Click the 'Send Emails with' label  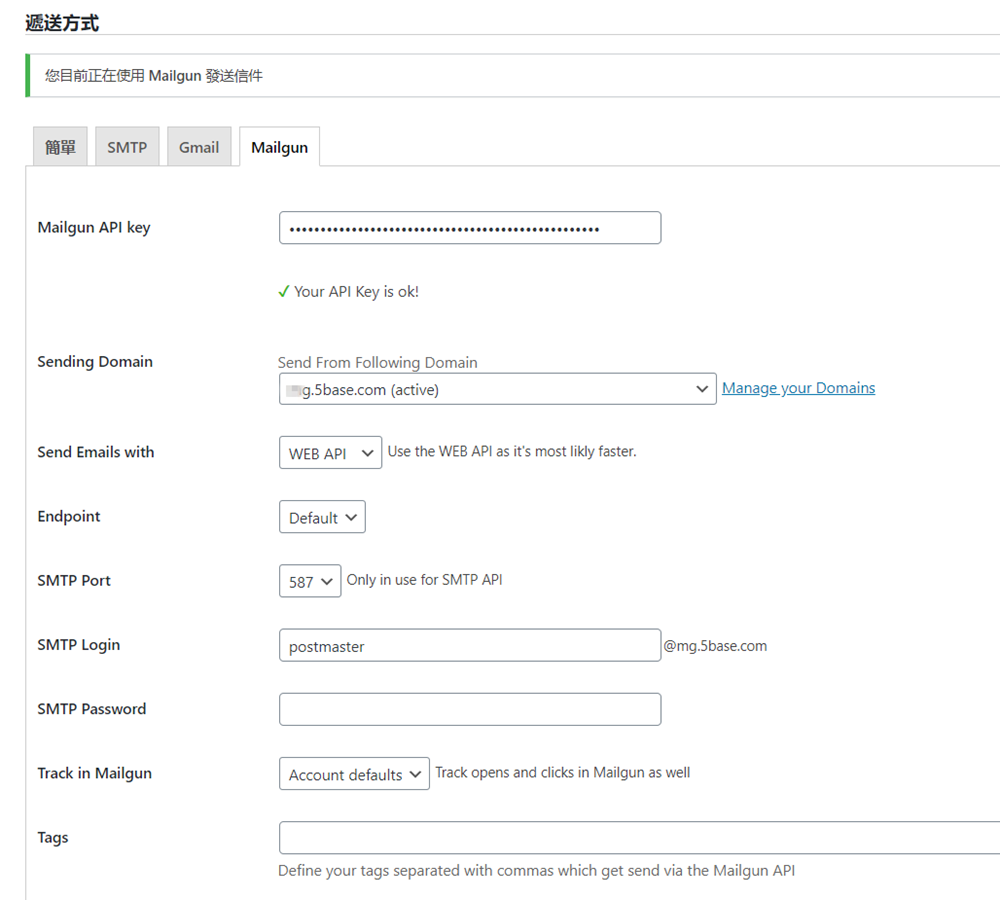[96, 452]
